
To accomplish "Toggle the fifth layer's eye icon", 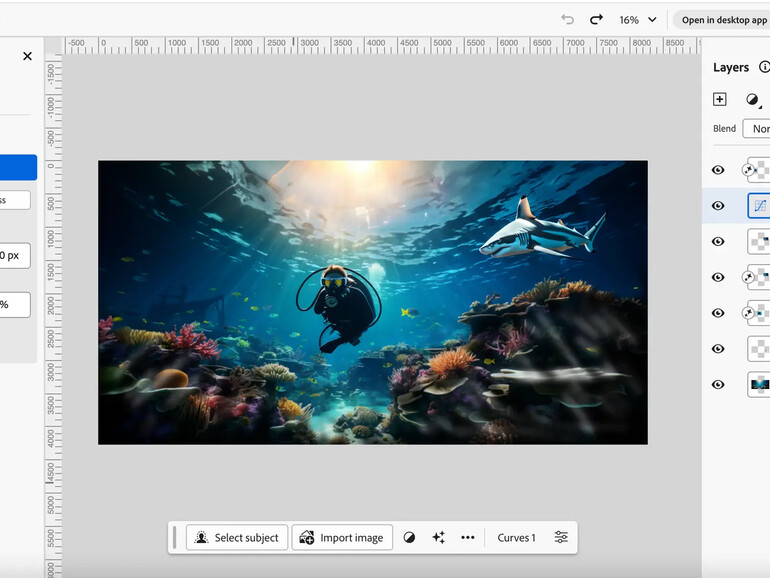I will pyautogui.click(x=718, y=313).
